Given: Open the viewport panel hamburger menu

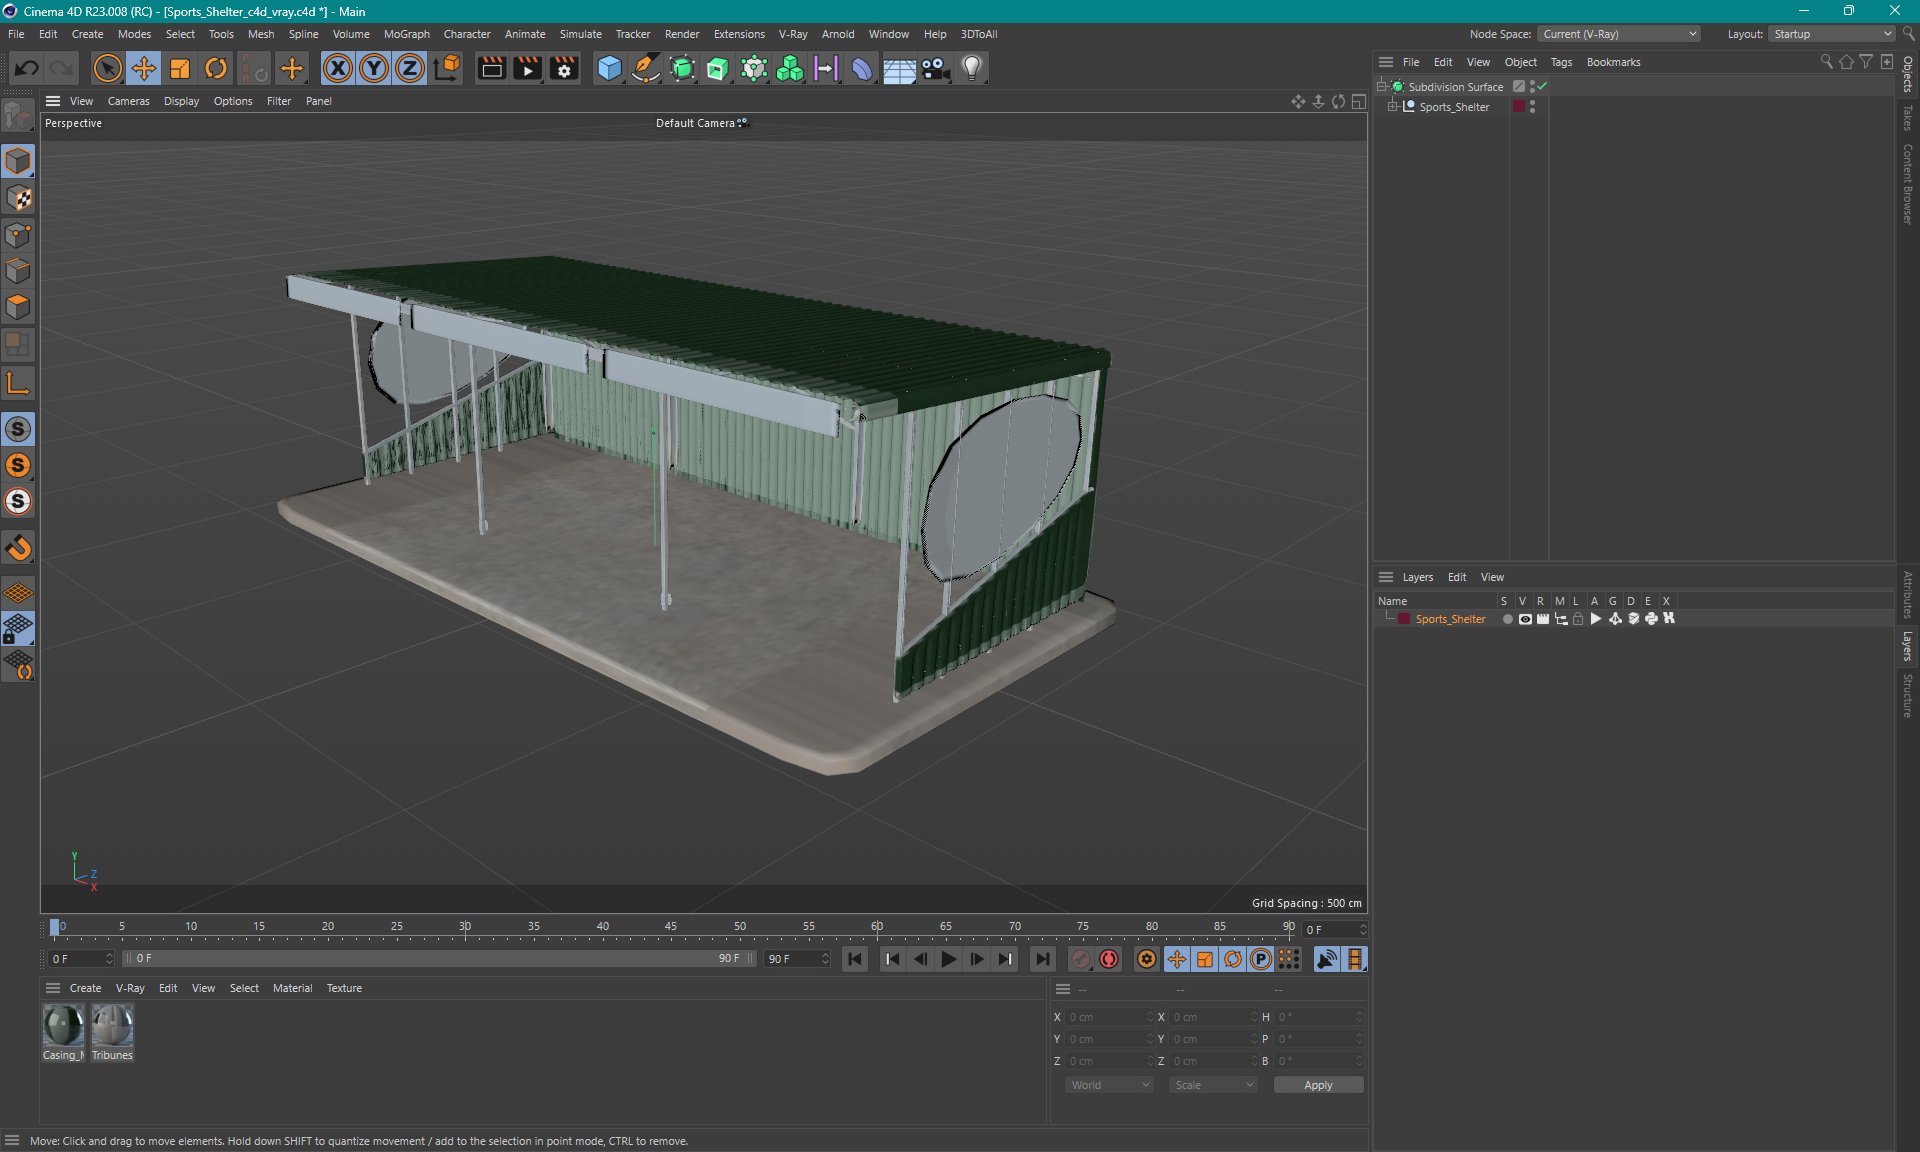Looking at the screenshot, I should click(x=53, y=101).
